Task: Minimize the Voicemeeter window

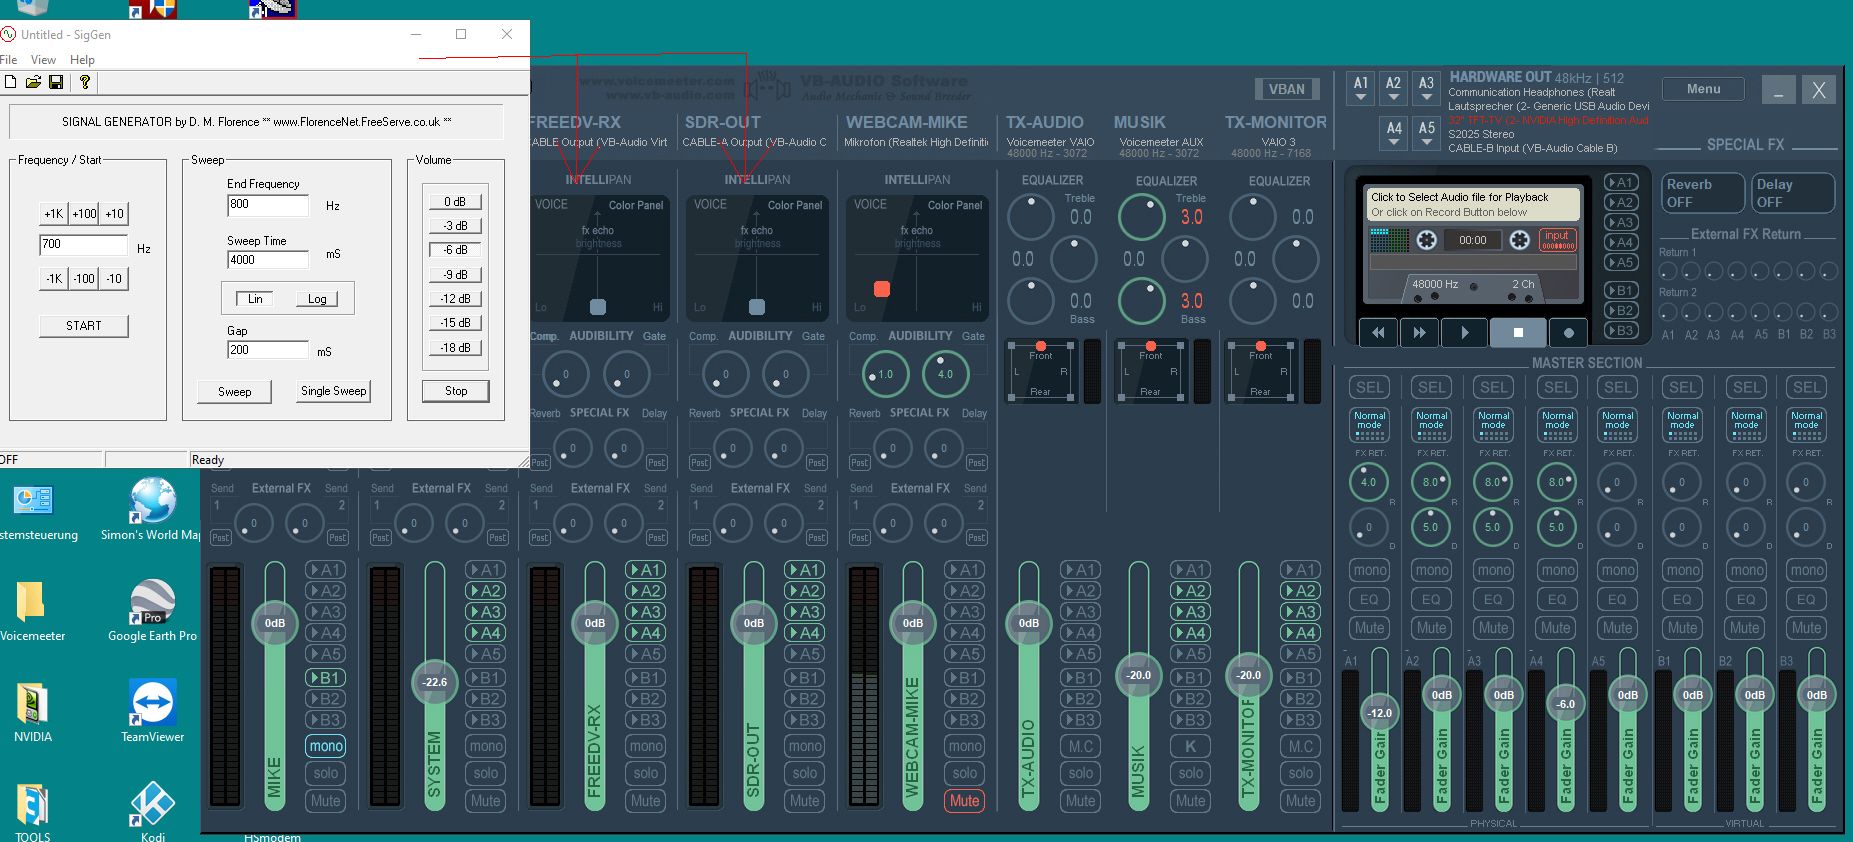Action: [x=1778, y=90]
